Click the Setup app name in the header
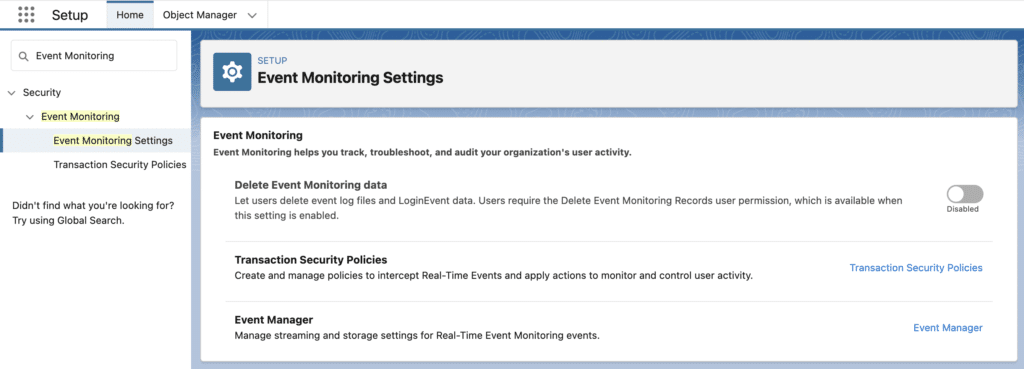 point(70,14)
